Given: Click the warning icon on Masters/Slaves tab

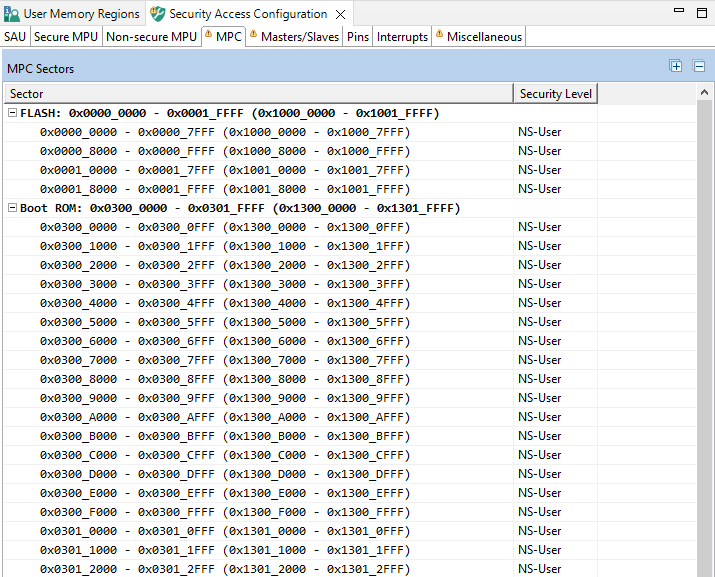Looking at the screenshot, I should pos(254,36).
